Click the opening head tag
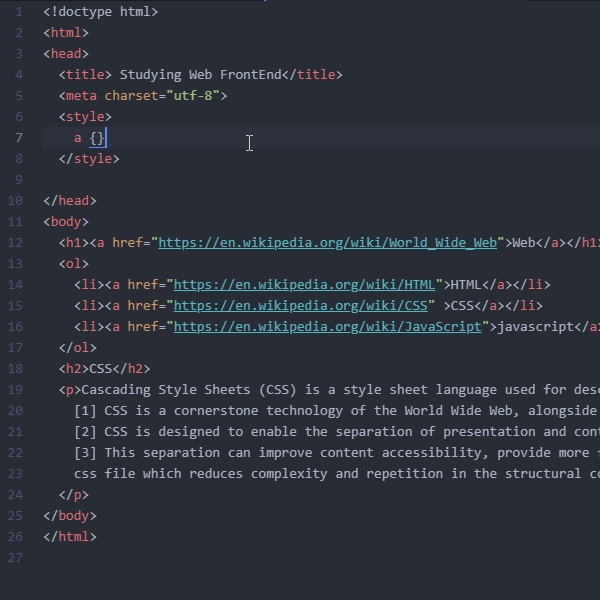This screenshot has height=600, width=600. (x=66, y=54)
